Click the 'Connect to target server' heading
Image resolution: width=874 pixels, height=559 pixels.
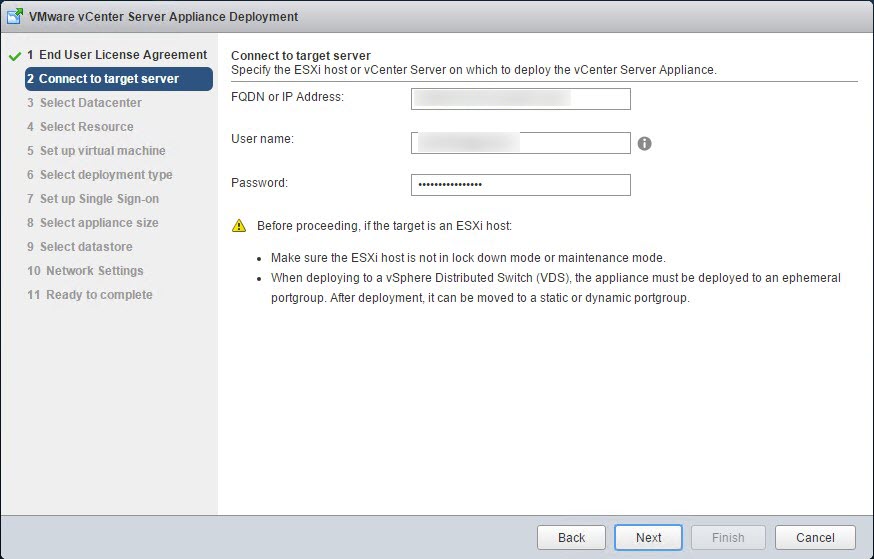click(x=301, y=56)
